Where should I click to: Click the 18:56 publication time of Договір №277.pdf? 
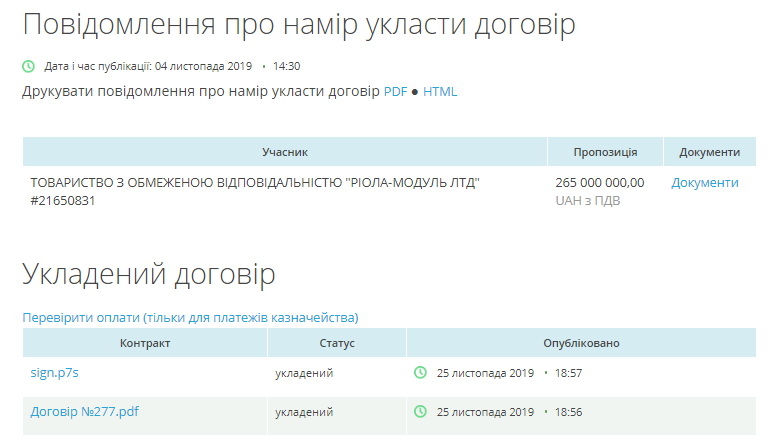point(568,411)
